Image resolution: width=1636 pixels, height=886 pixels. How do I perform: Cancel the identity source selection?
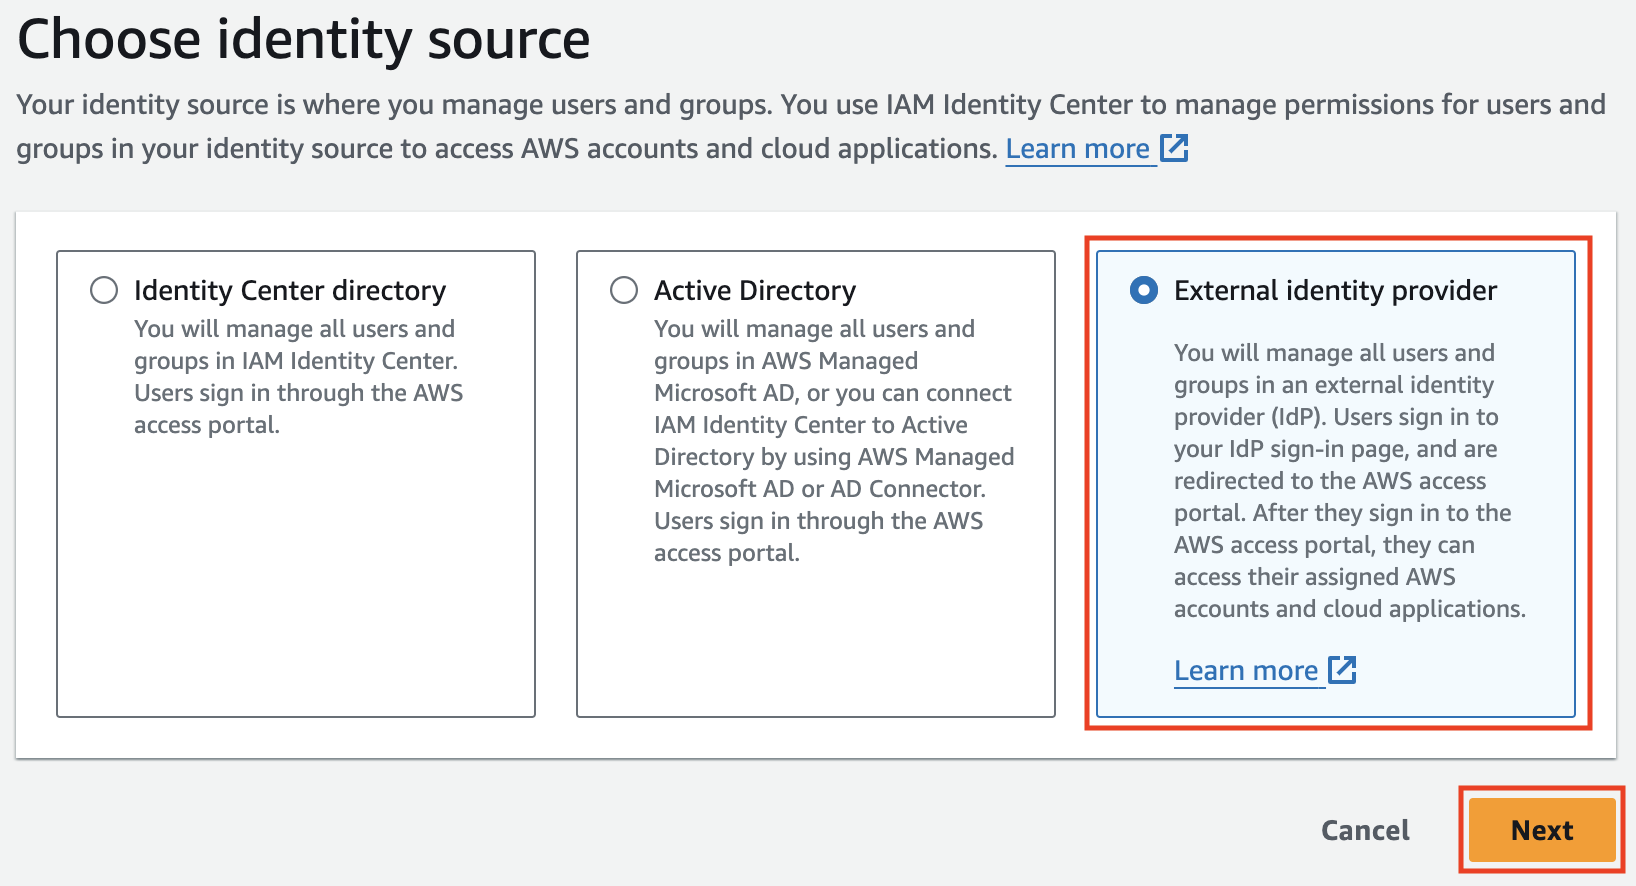[x=1365, y=830]
